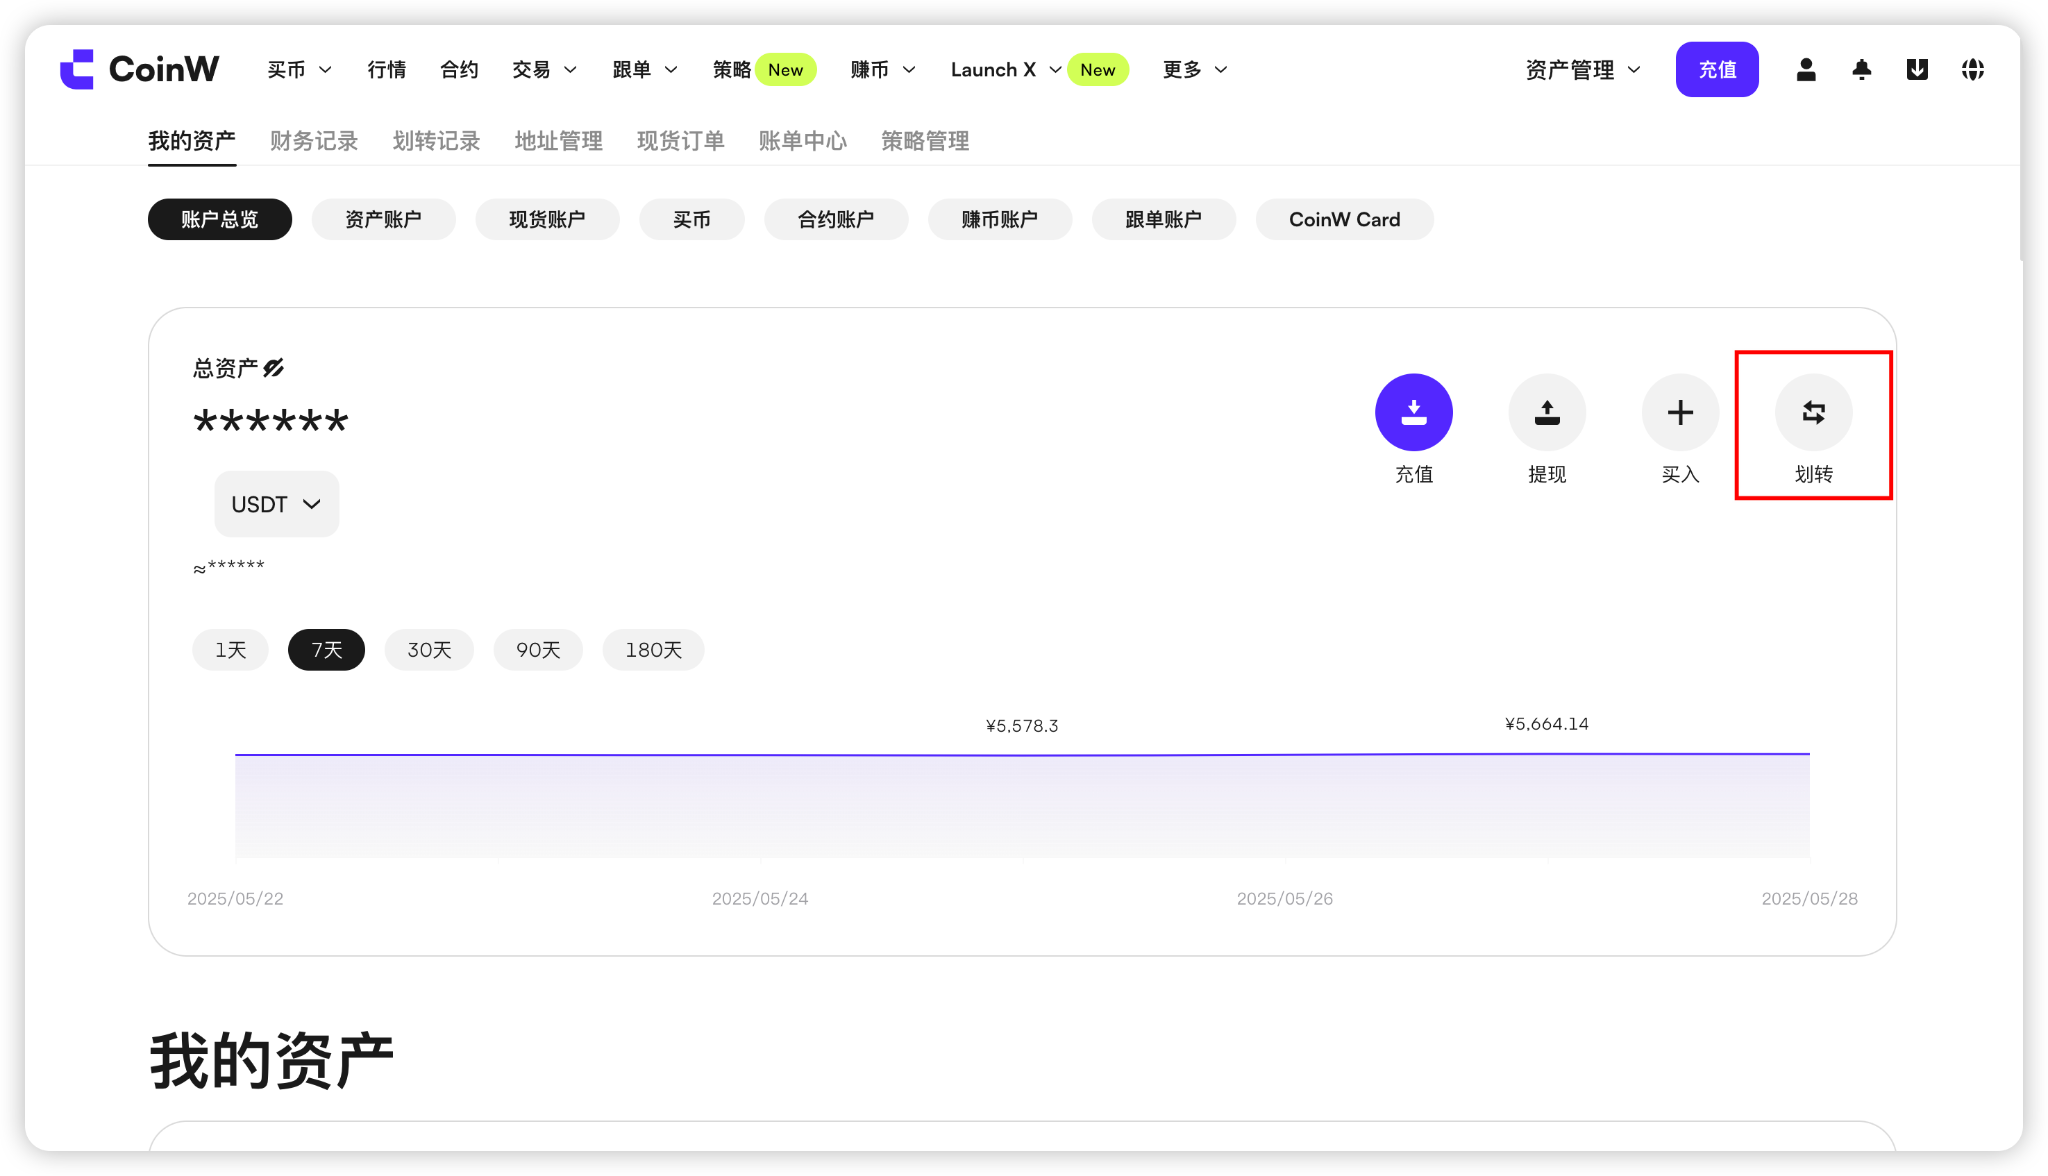Image resolution: width=2048 pixels, height=1176 pixels.
Task: Select the 买币 account pill
Action: 692,219
